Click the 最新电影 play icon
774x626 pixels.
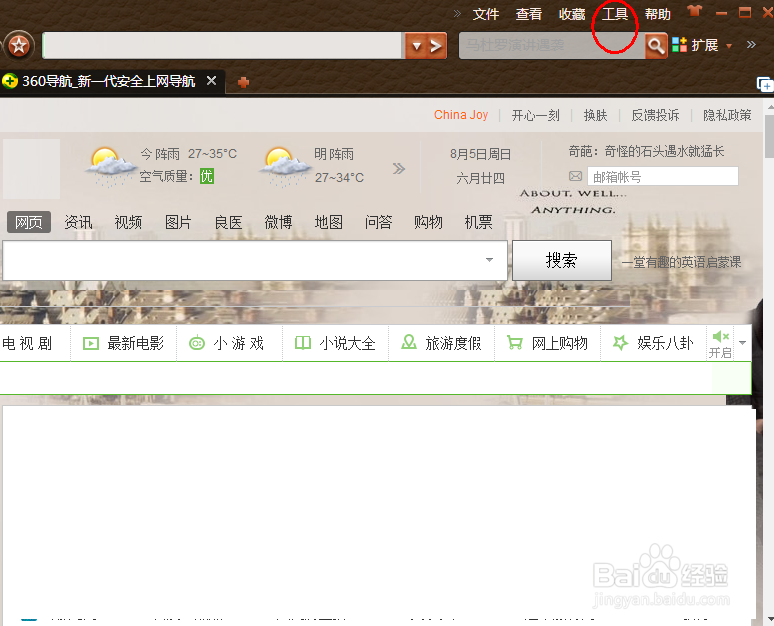pyautogui.click(x=91, y=343)
